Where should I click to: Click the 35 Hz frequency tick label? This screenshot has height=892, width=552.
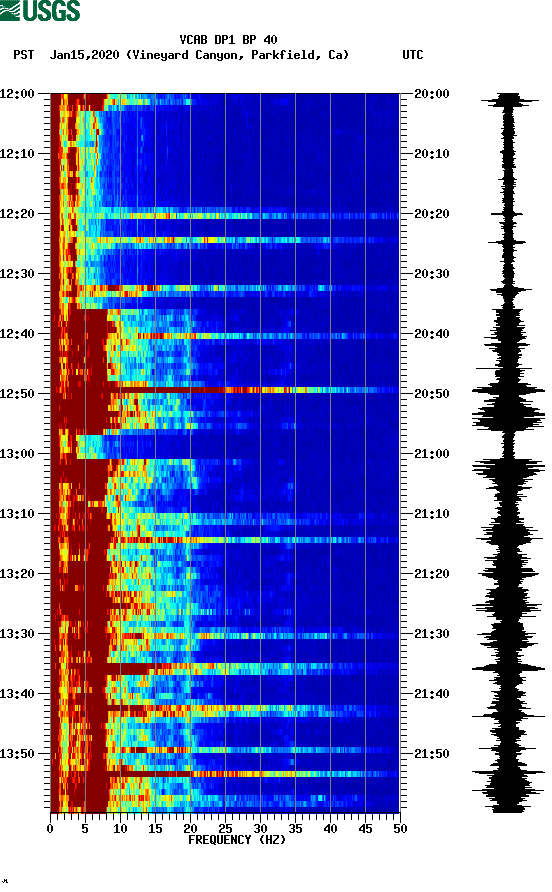295,829
